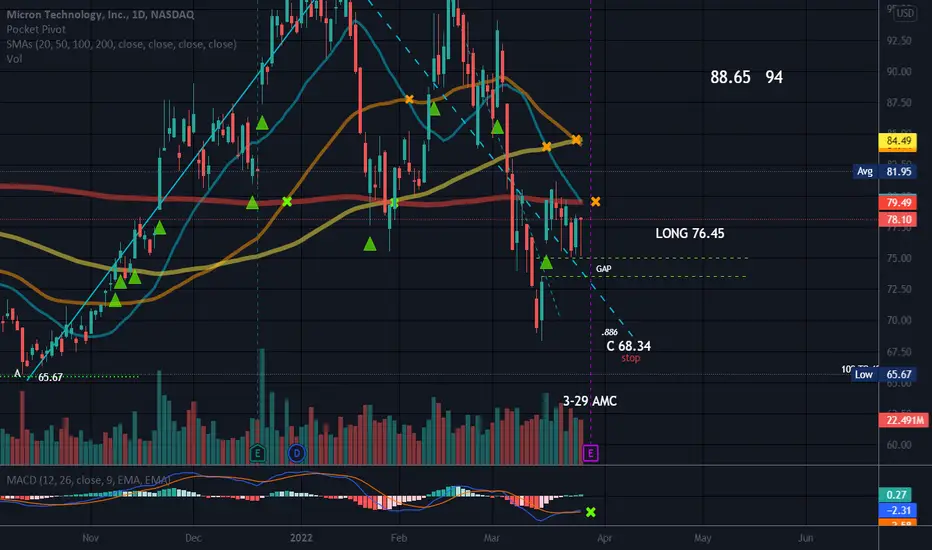Click '90.00' on the price axis
The width and height of the screenshot is (932, 550).
899,72
